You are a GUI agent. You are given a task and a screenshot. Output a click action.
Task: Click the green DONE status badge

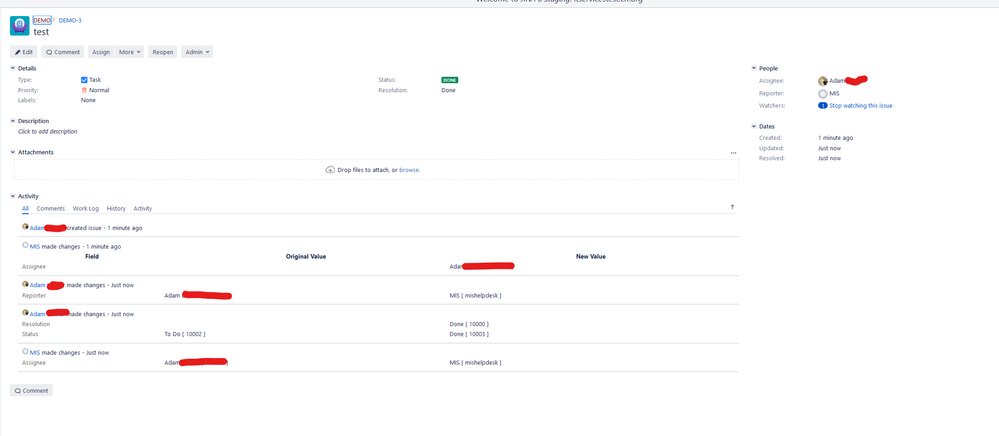point(450,80)
